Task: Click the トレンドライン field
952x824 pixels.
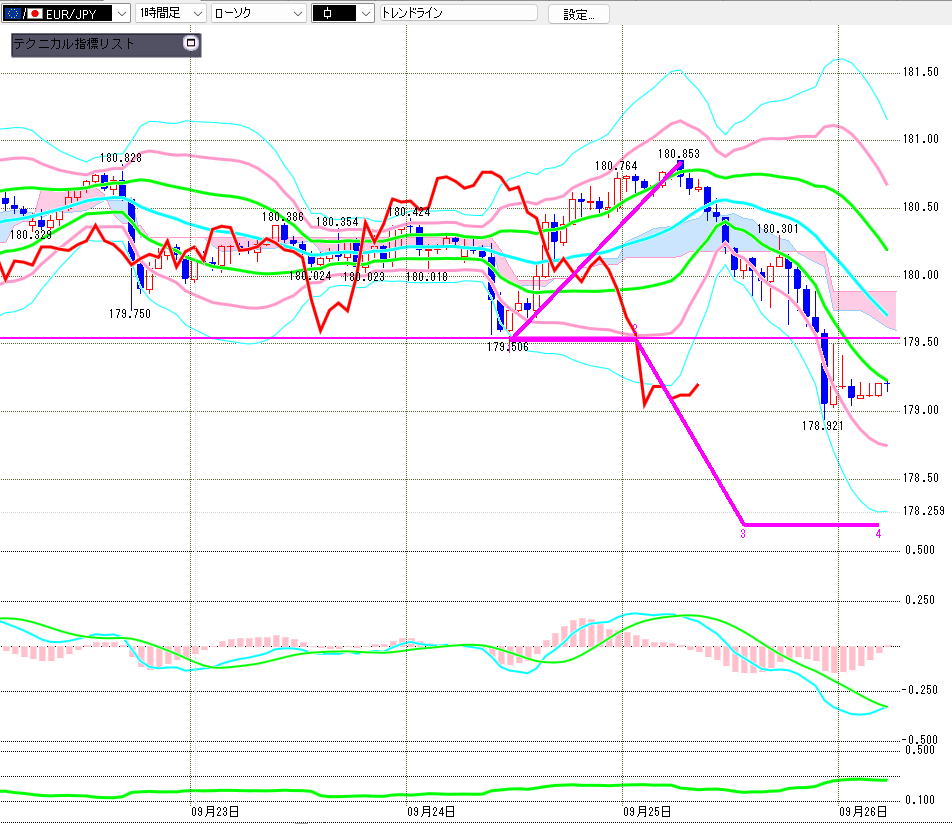Action: 458,13
